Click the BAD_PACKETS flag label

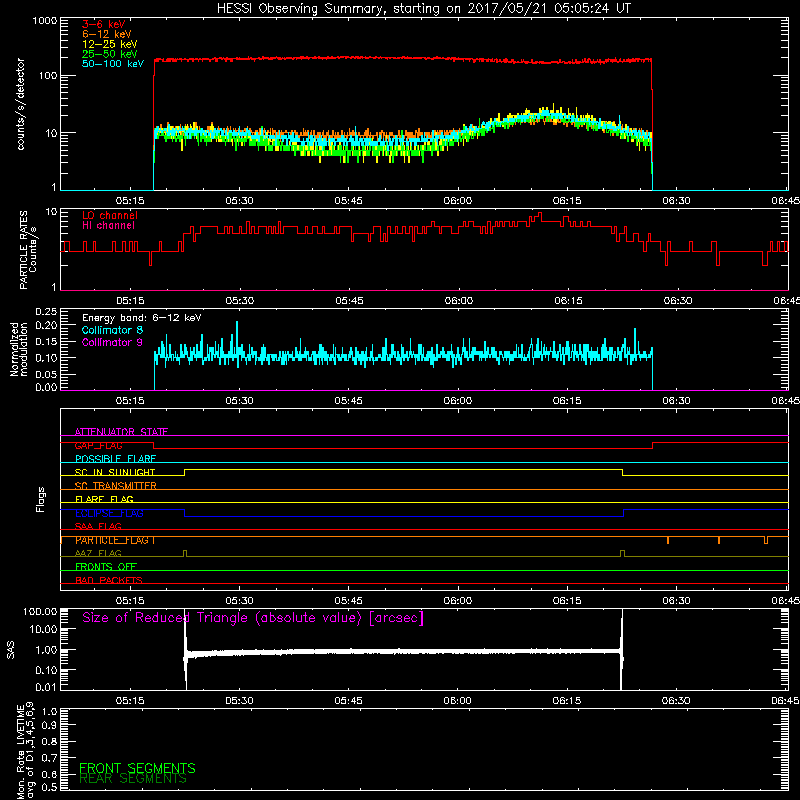109,580
